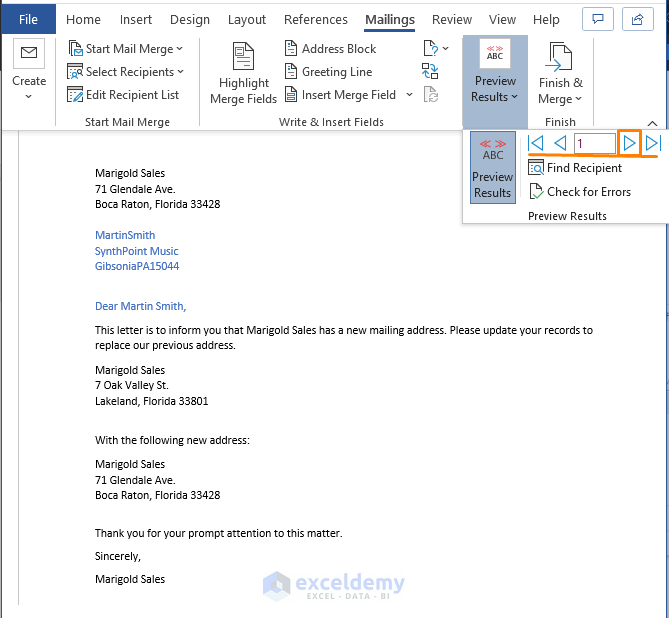Switch to the Home tab
669x618 pixels.
click(83, 20)
